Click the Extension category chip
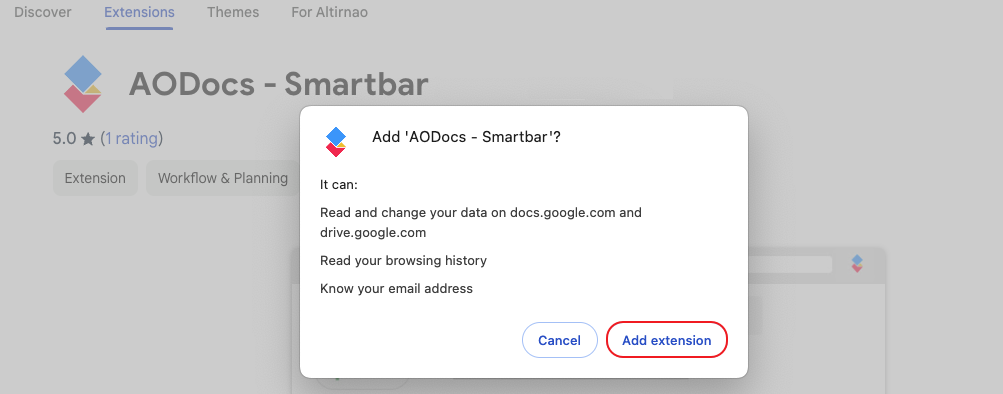1003x394 pixels. (x=95, y=178)
